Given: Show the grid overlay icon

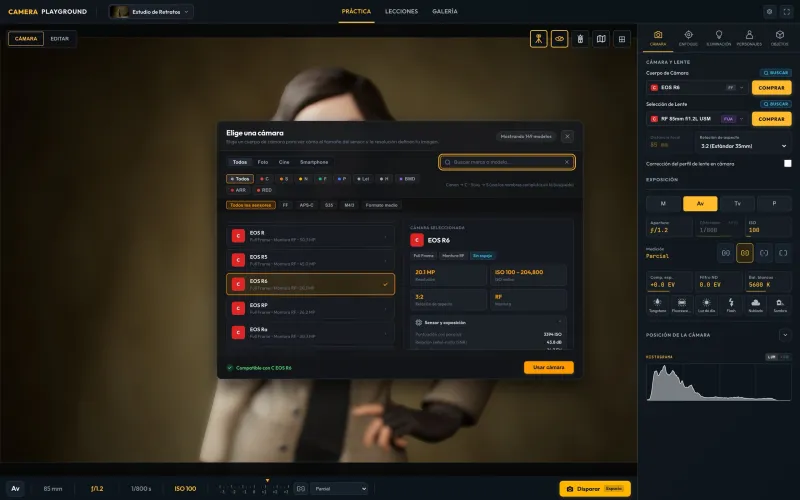Looking at the screenshot, I should click(621, 39).
